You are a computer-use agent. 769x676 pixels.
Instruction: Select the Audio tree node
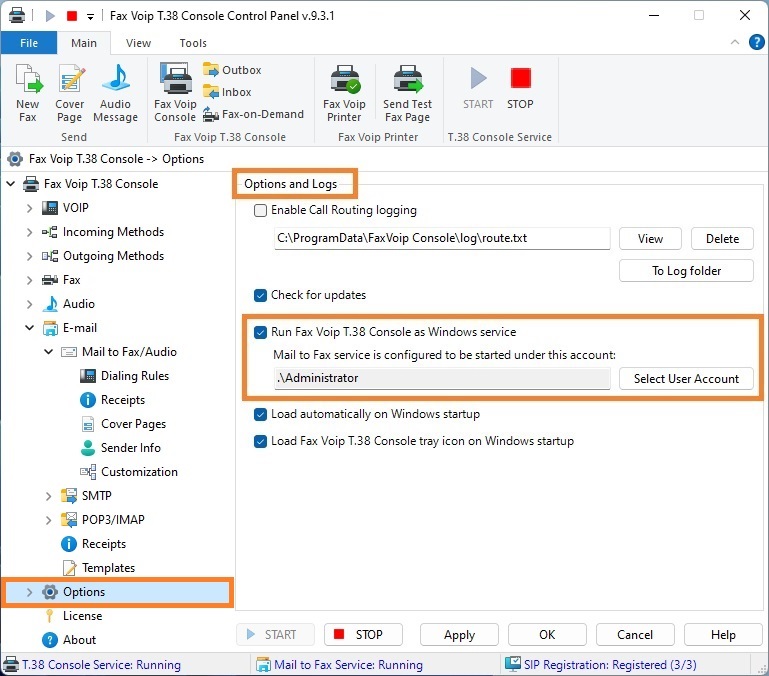pos(78,304)
